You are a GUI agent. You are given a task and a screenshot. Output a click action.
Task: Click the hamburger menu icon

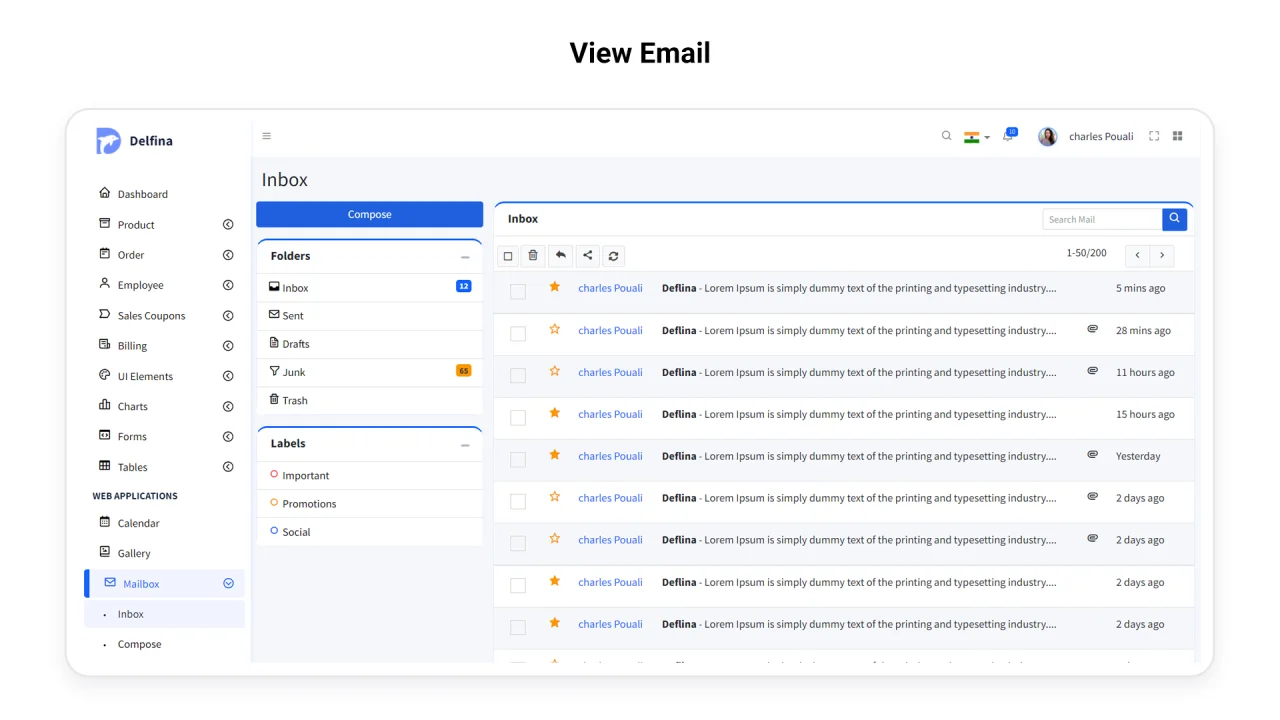pyautogui.click(x=266, y=136)
